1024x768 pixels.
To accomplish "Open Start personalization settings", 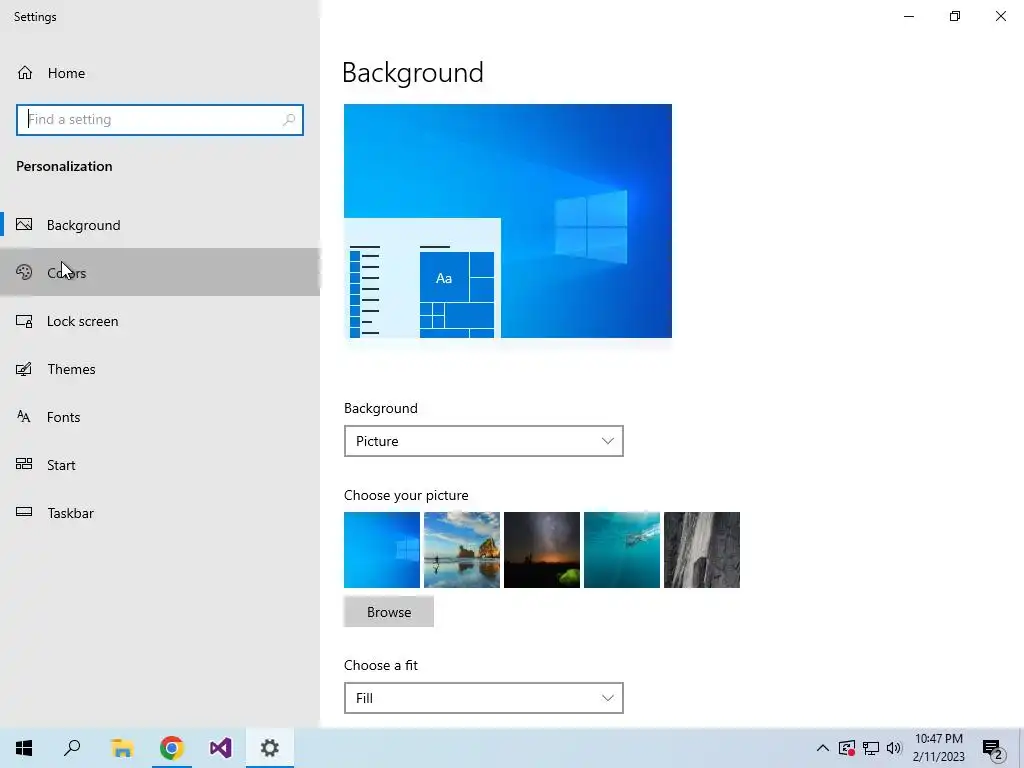I will tap(160, 465).
